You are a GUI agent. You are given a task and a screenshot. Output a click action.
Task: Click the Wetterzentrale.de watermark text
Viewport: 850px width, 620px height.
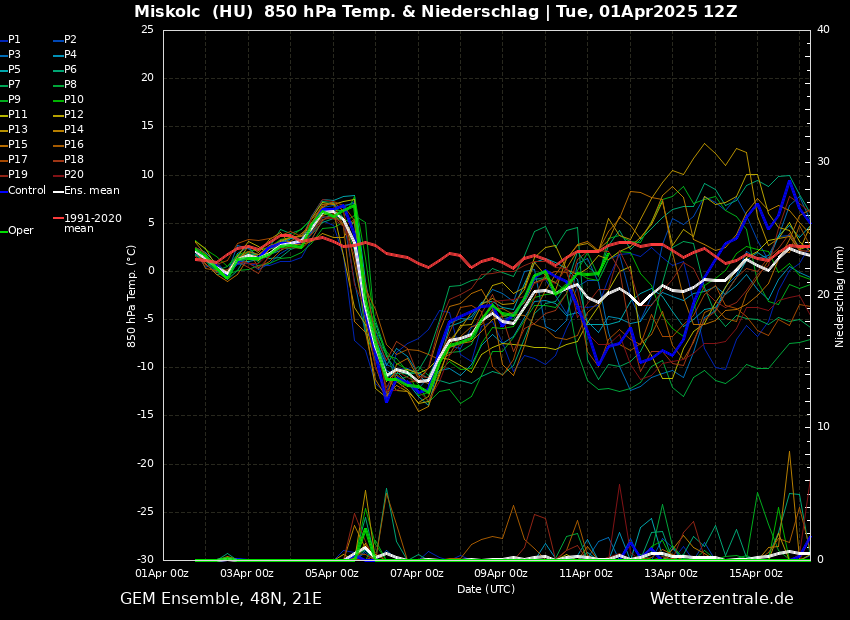(x=721, y=599)
